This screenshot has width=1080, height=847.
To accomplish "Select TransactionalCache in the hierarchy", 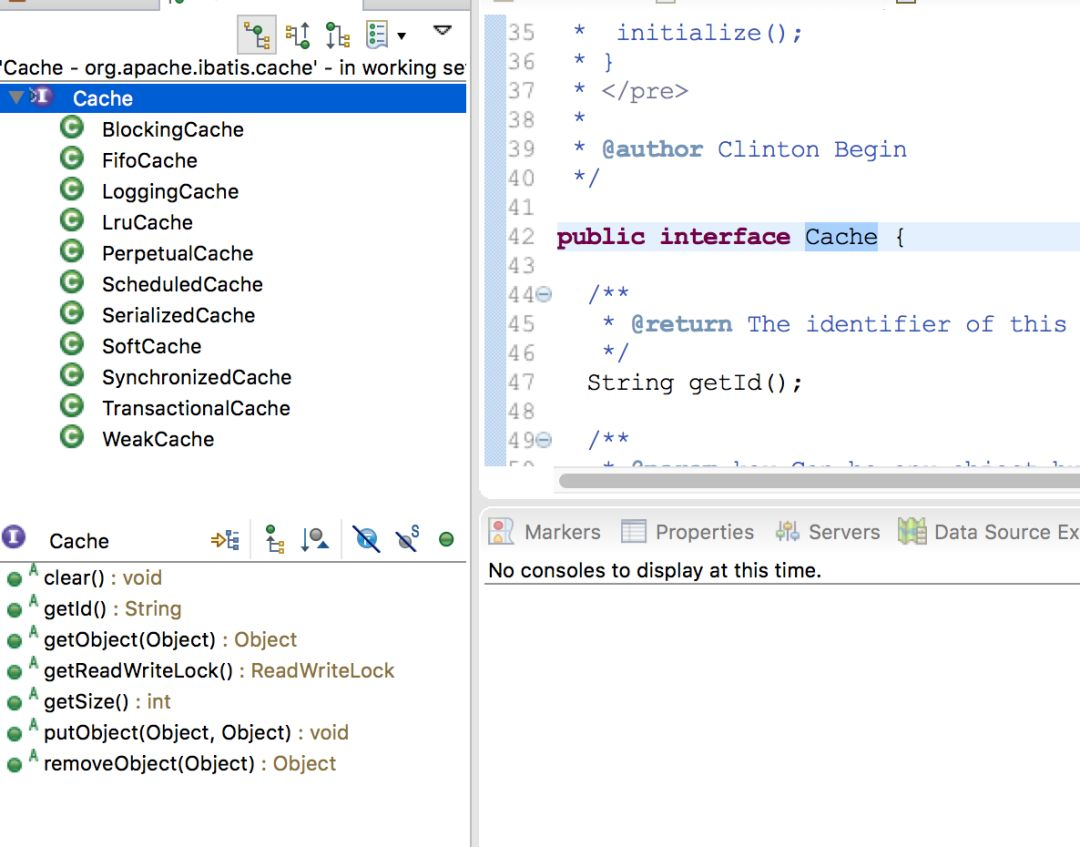I will point(196,408).
